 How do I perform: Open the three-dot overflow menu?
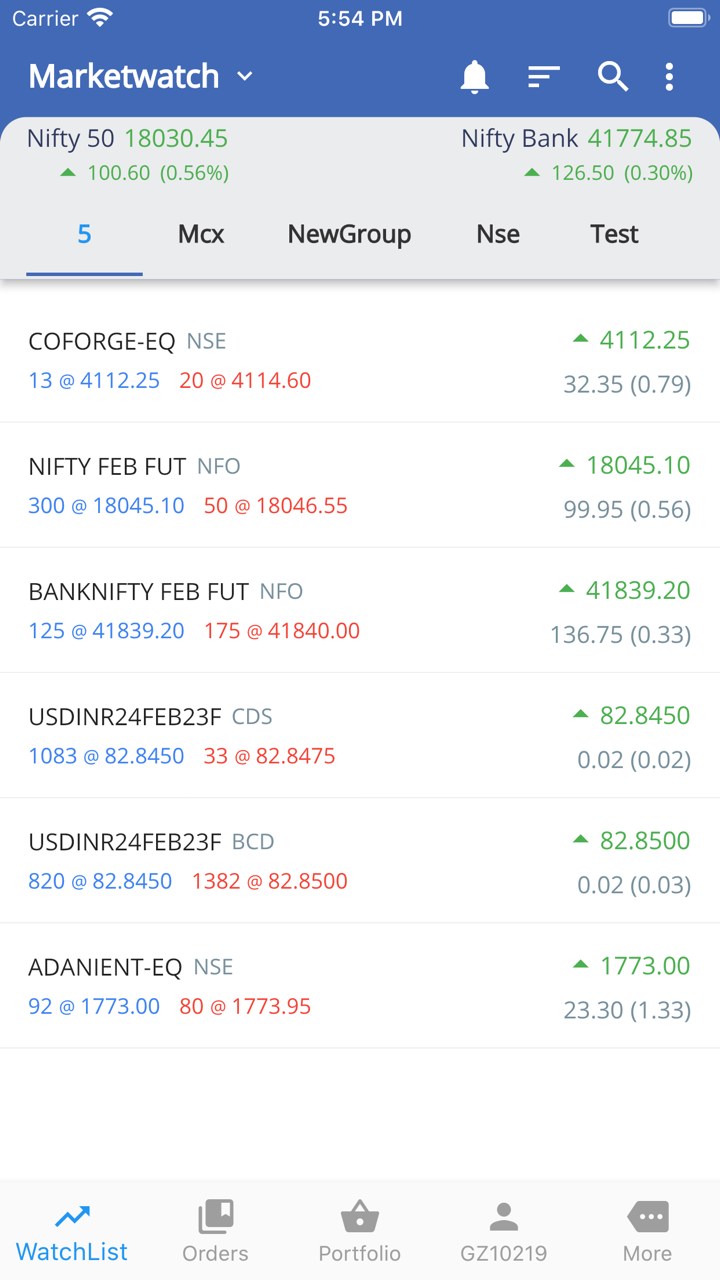[669, 77]
